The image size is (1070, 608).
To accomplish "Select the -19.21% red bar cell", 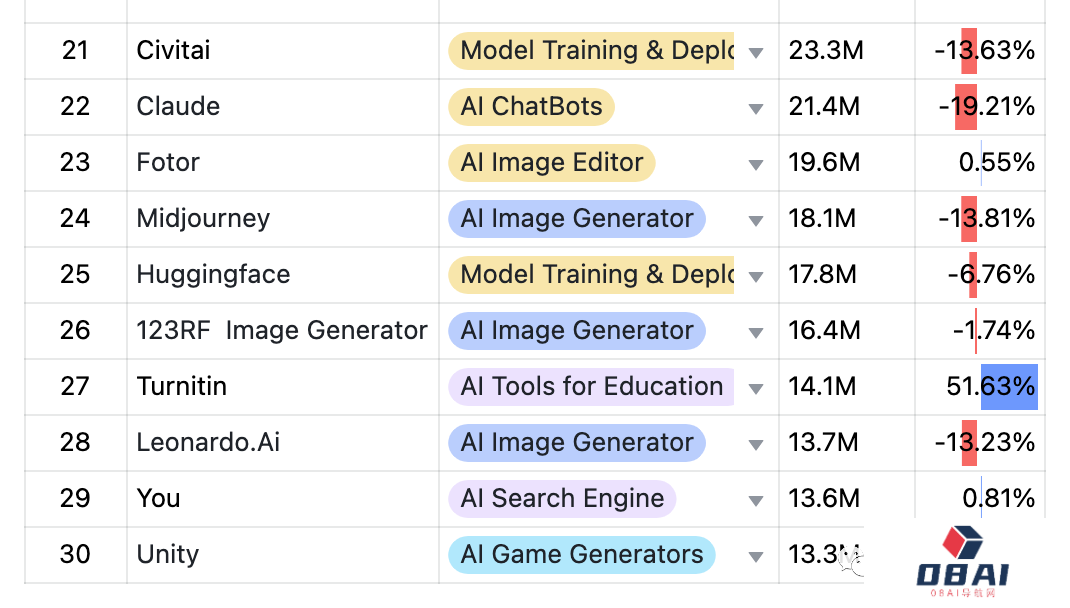I will (980, 106).
